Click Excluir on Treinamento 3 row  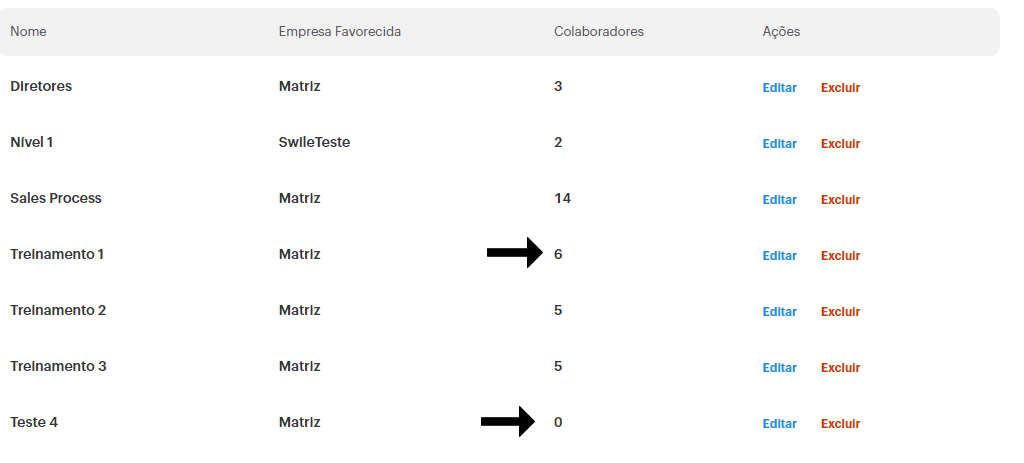click(x=840, y=368)
